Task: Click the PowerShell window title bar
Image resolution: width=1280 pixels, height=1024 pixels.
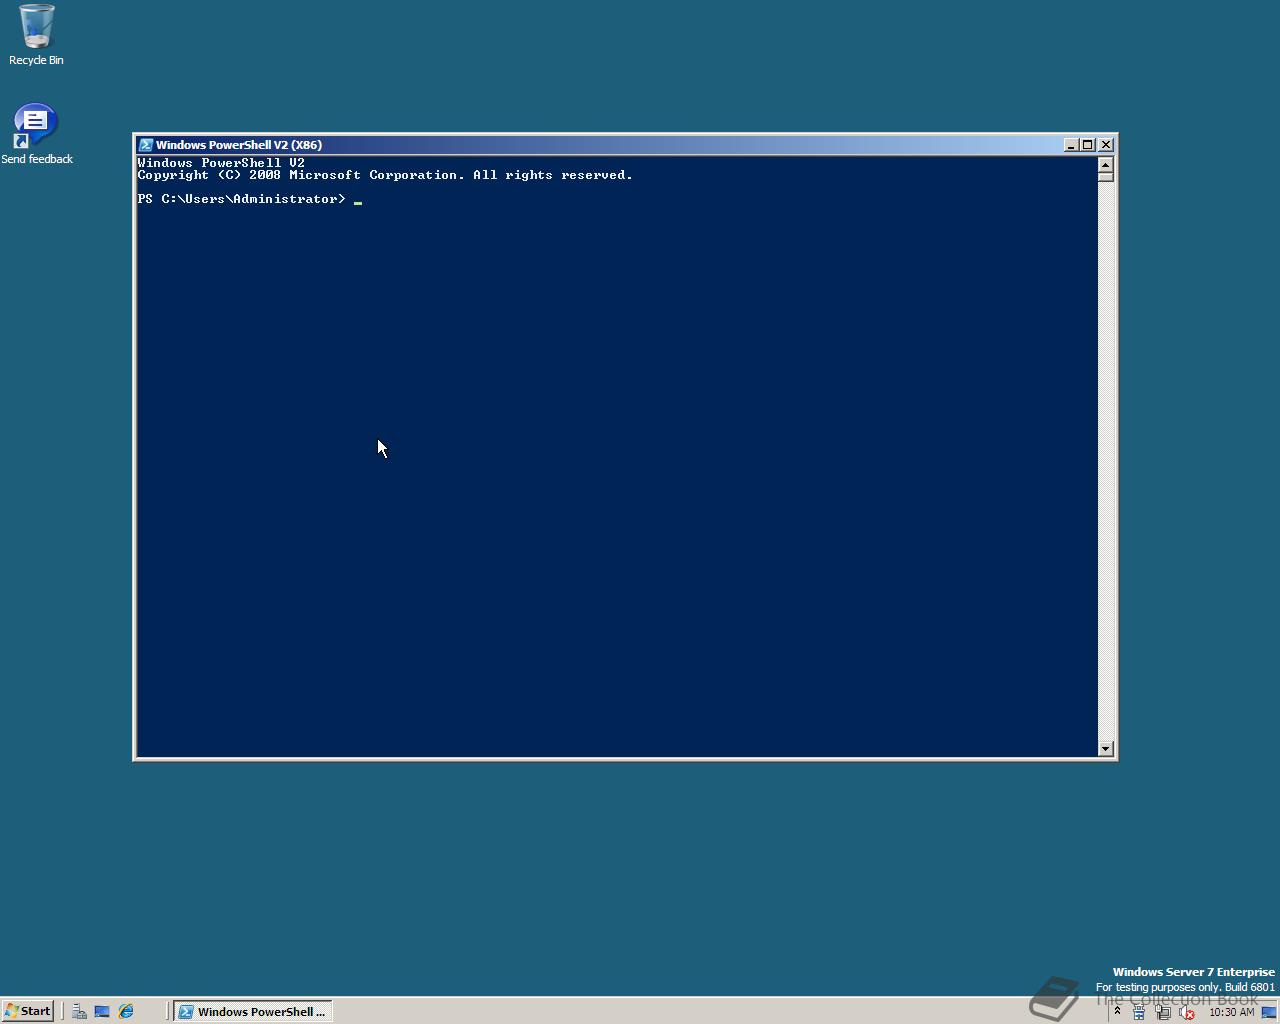Action: coord(600,145)
